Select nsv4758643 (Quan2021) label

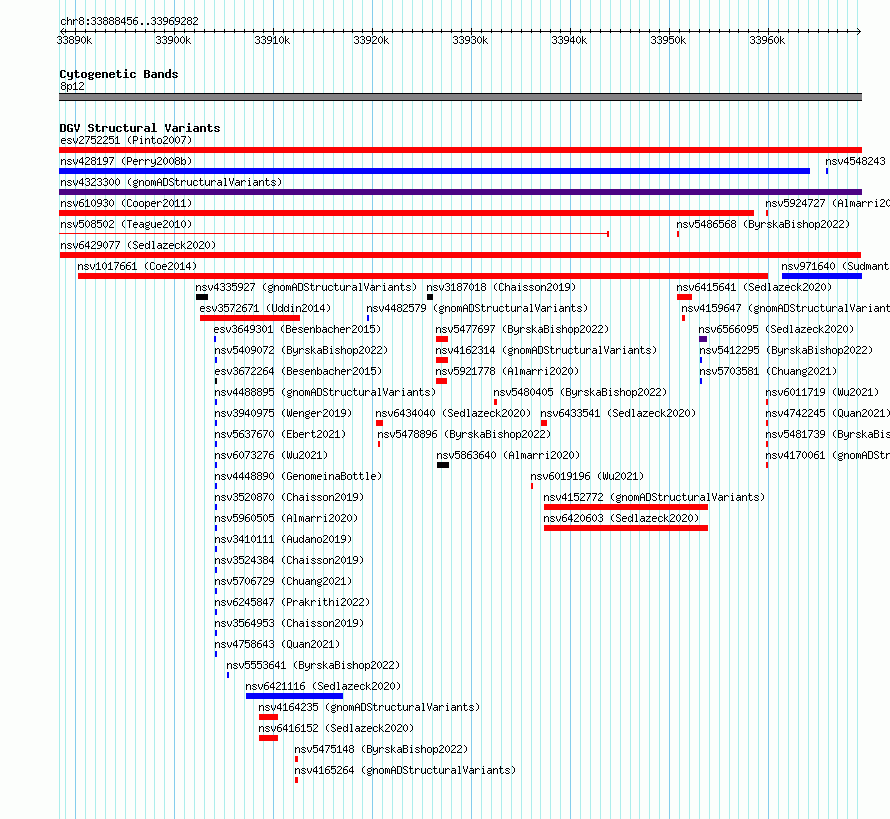[277, 644]
